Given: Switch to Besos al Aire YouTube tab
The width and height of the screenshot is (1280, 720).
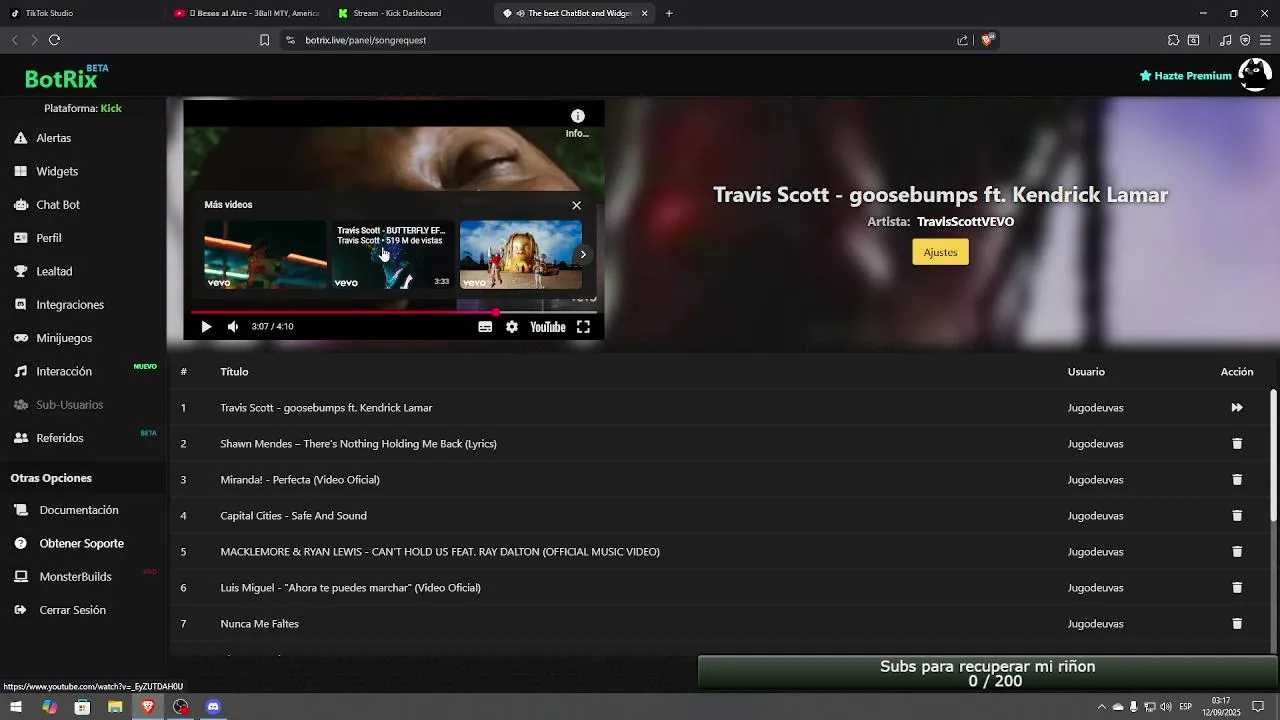Looking at the screenshot, I should 245,13.
